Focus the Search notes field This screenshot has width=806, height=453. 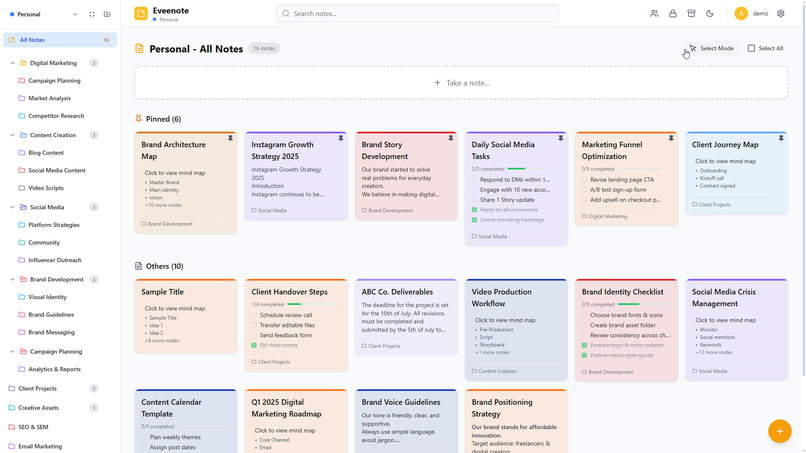(417, 14)
